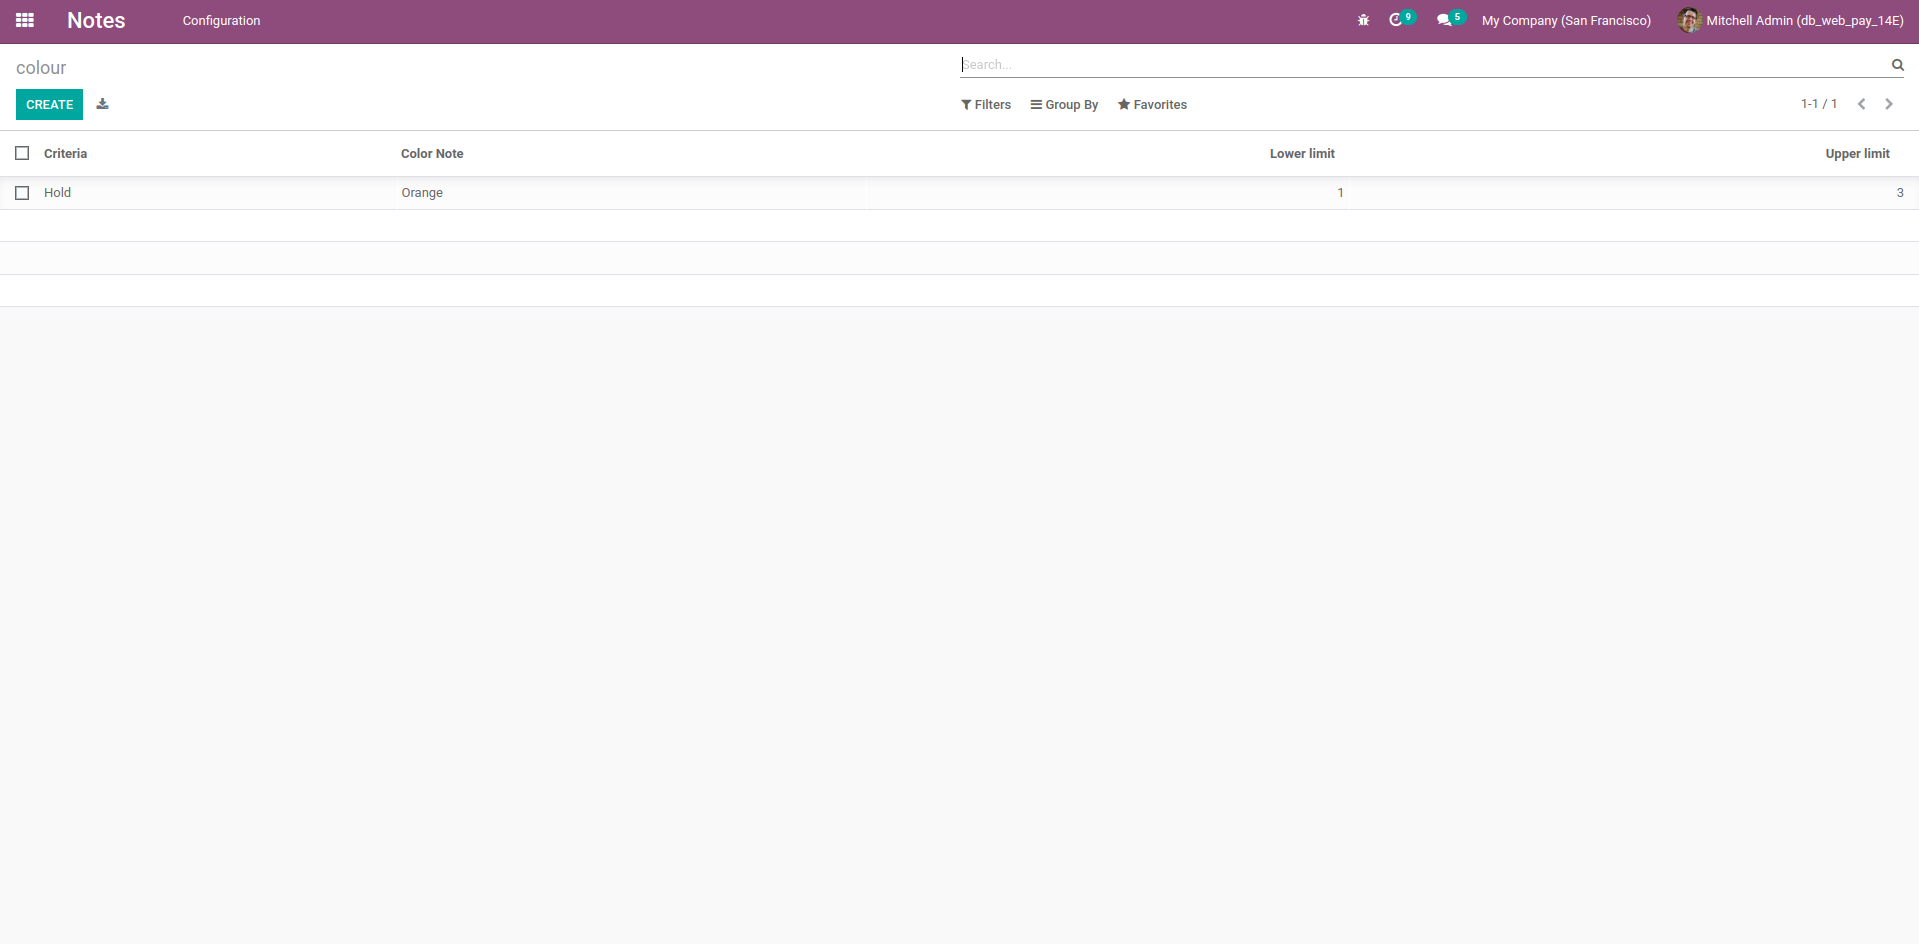Open the Favorites dropdown
The image size is (1919, 944).
[1152, 104]
